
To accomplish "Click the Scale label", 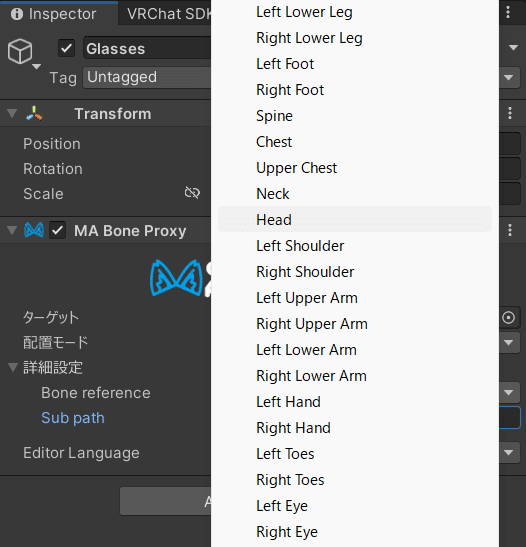I will point(43,194).
